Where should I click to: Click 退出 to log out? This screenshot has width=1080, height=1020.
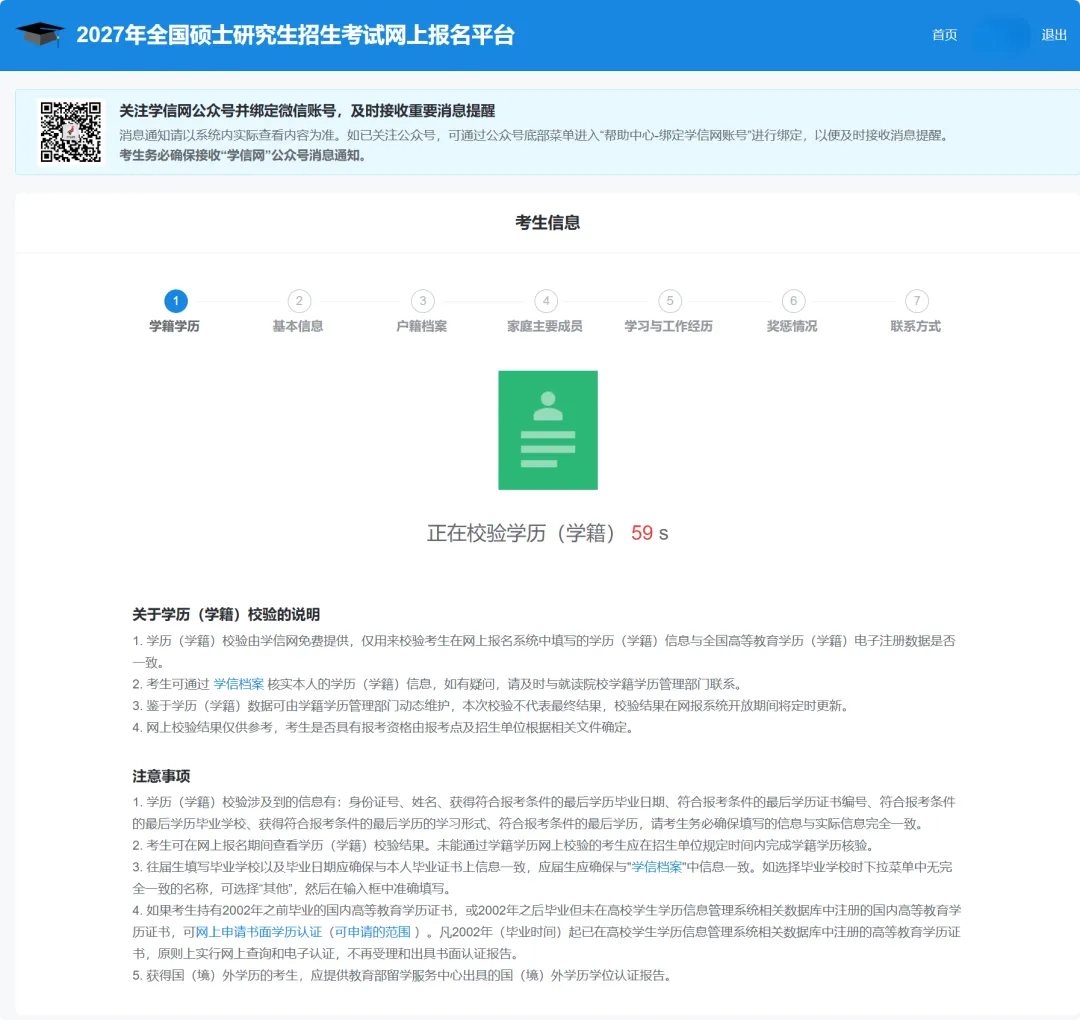click(1054, 35)
